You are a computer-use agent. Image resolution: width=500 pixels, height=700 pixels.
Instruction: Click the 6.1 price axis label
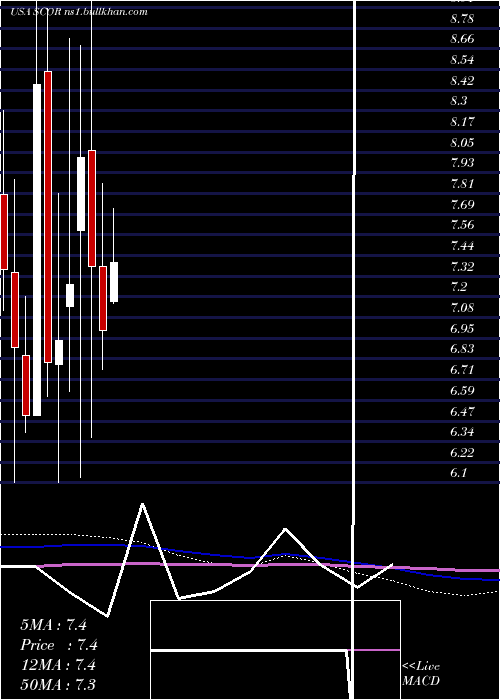click(459, 472)
